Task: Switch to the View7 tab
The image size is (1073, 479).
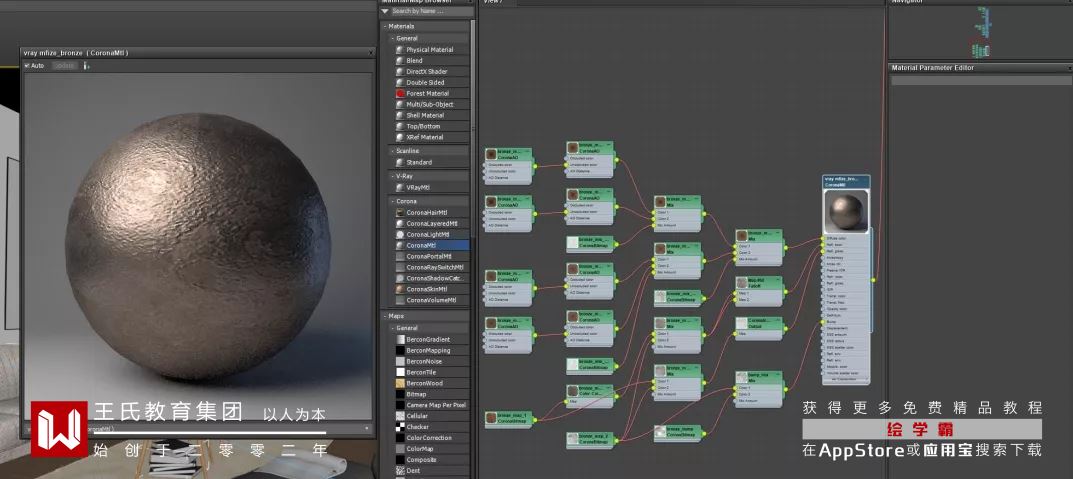Action: (493, 2)
